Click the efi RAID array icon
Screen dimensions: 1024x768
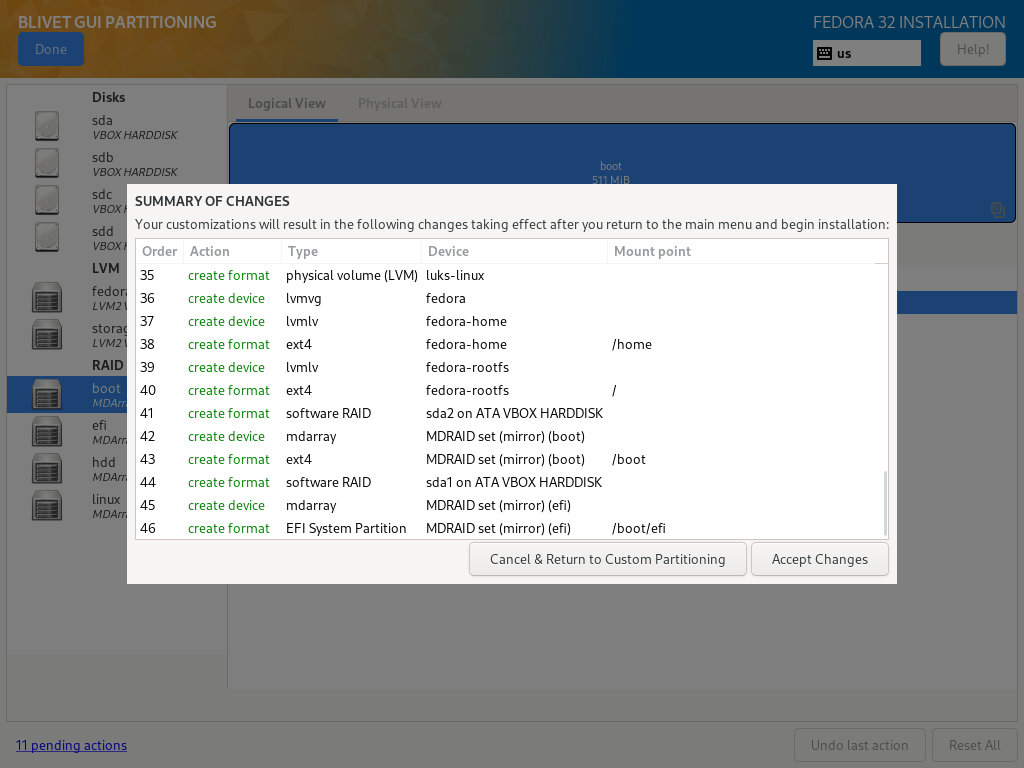point(47,431)
